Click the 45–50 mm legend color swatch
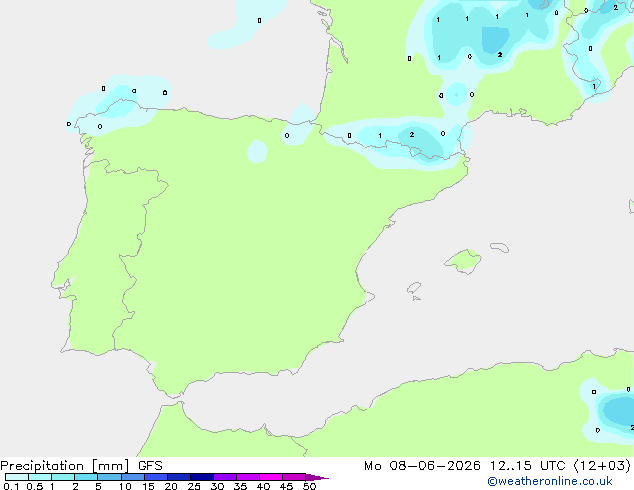The image size is (634, 490). click(294, 477)
